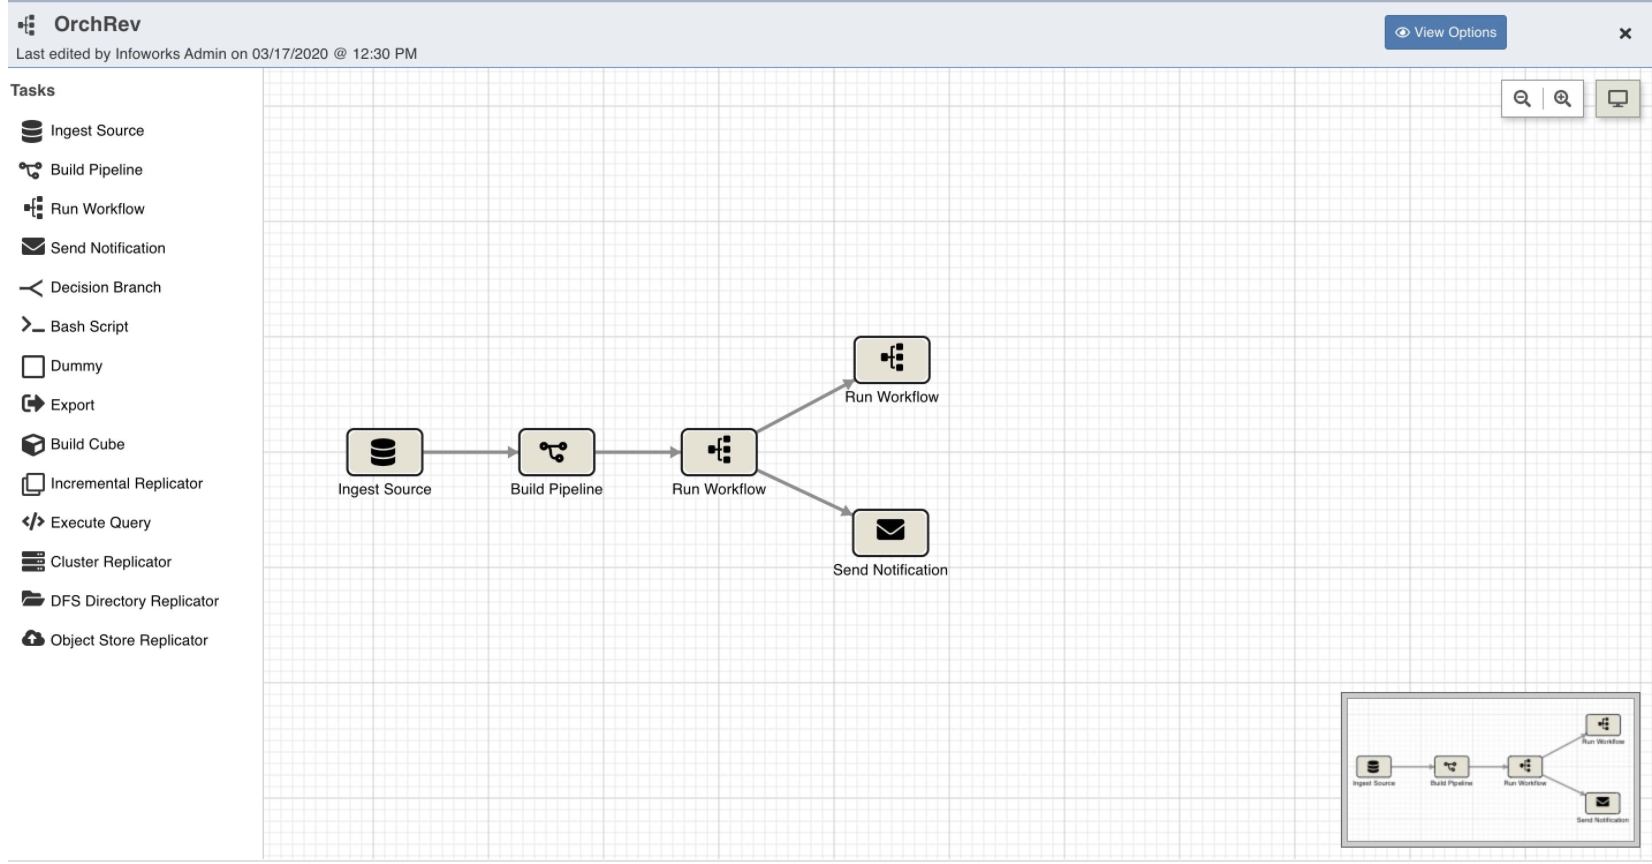Image resolution: width=1652 pixels, height=864 pixels.
Task: Select the Build Pipeline task icon in sidebar
Action: coord(31,170)
